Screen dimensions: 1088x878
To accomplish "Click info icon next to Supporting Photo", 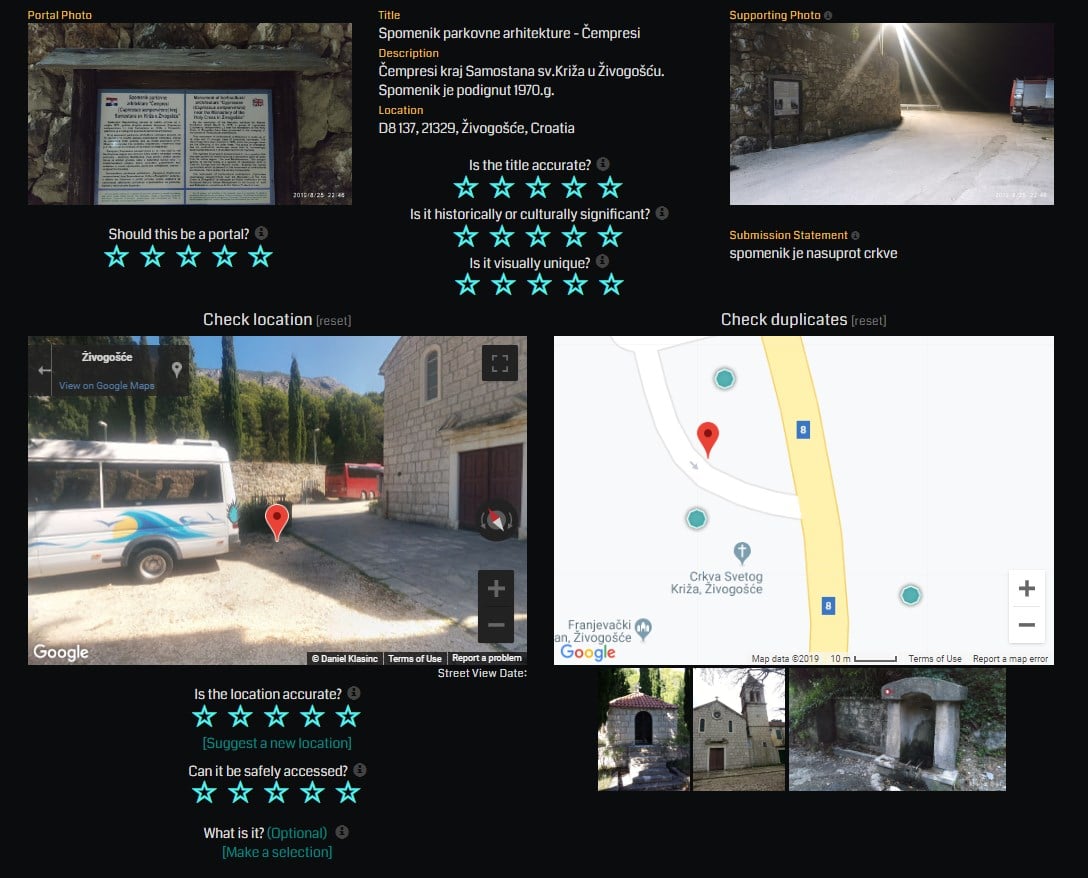I will tap(828, 15).
